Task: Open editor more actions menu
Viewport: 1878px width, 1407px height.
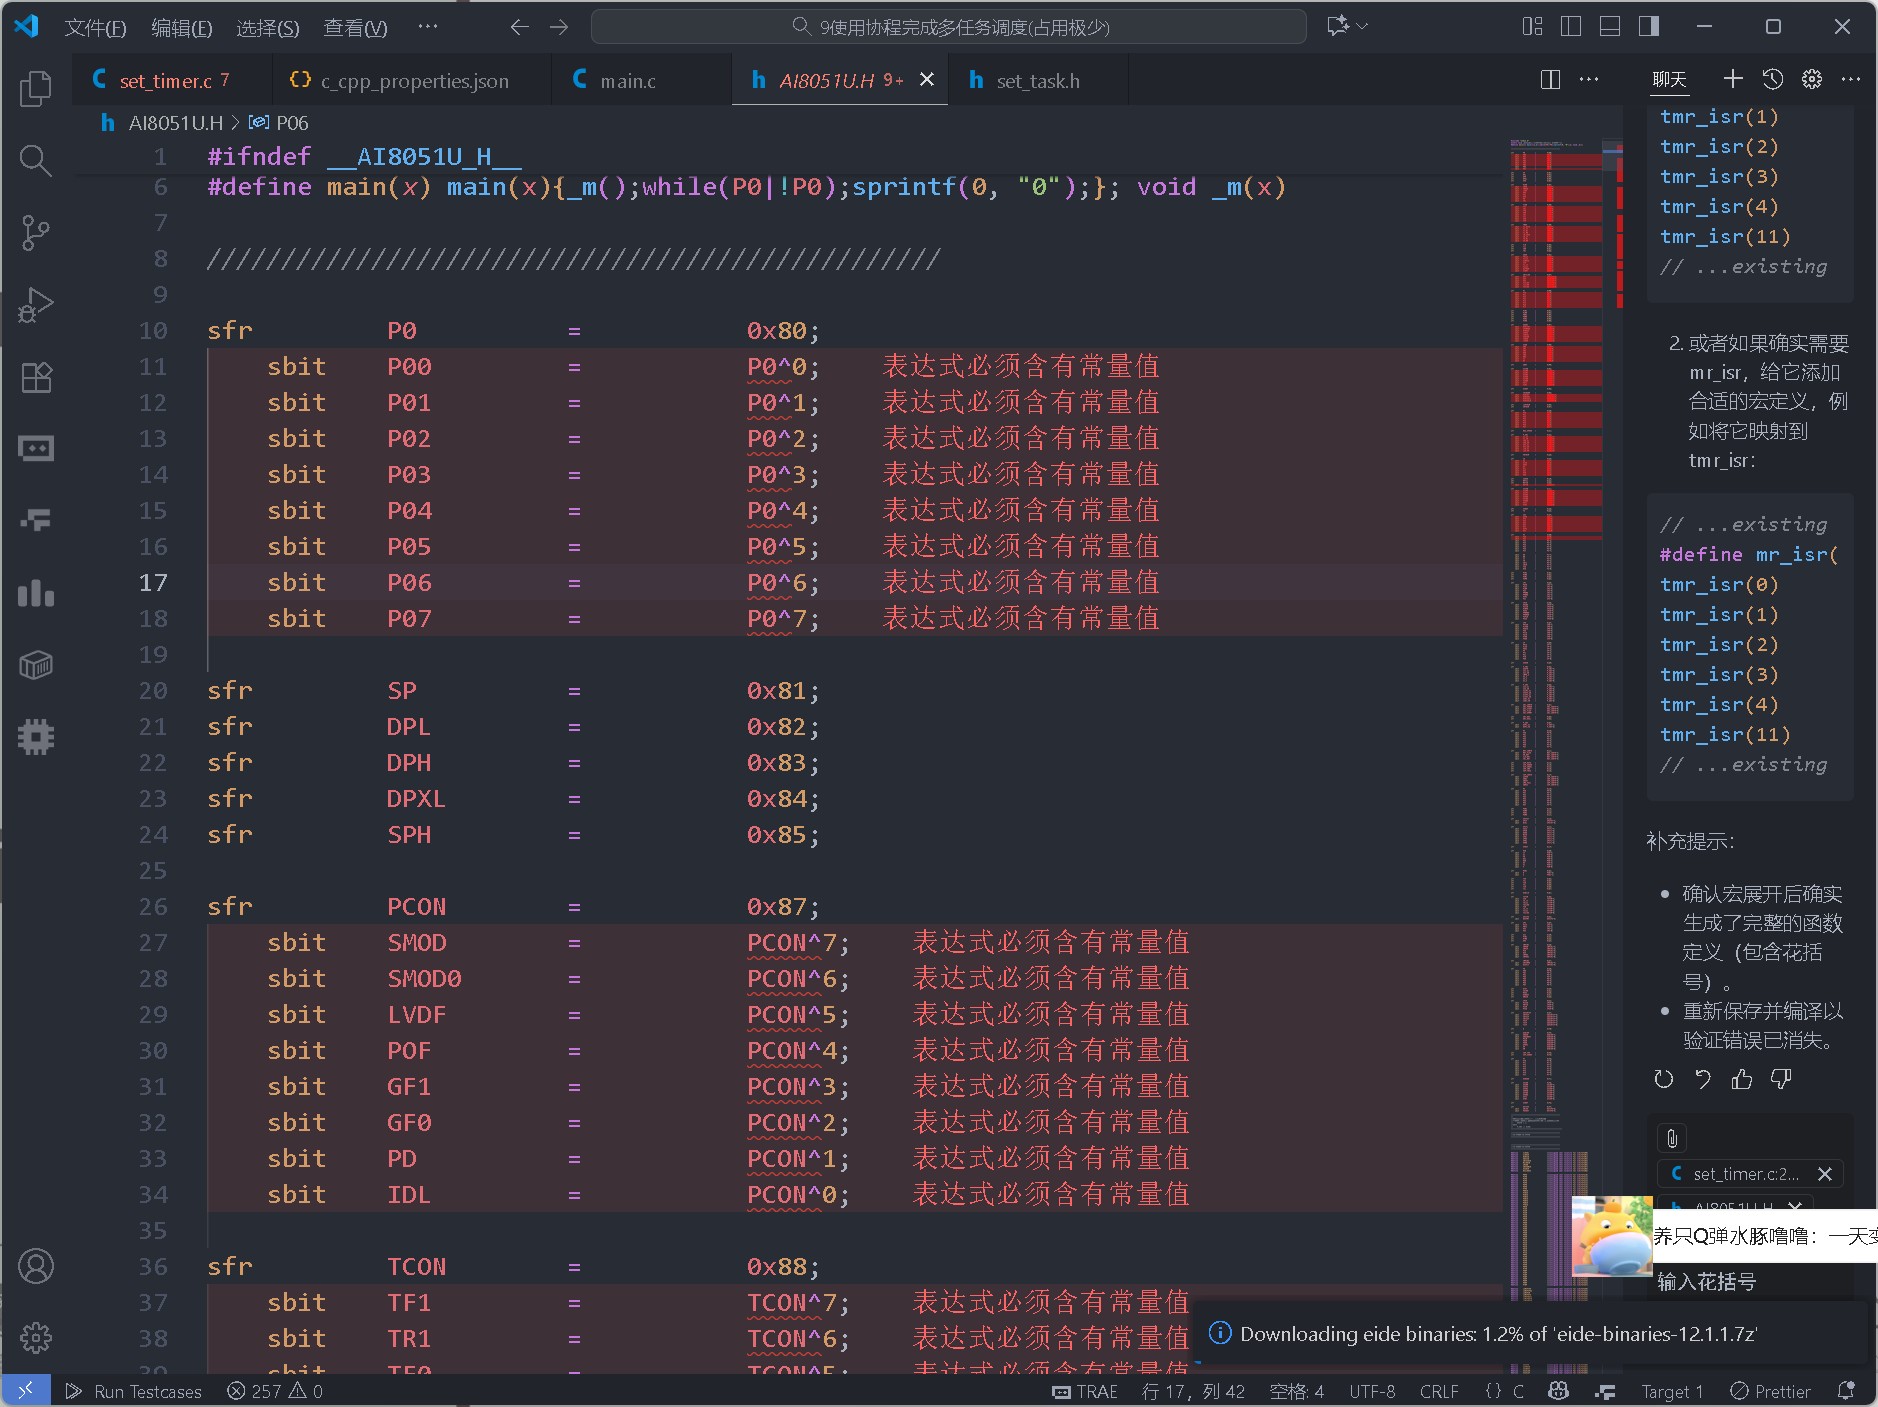Action: [1589, 80]
